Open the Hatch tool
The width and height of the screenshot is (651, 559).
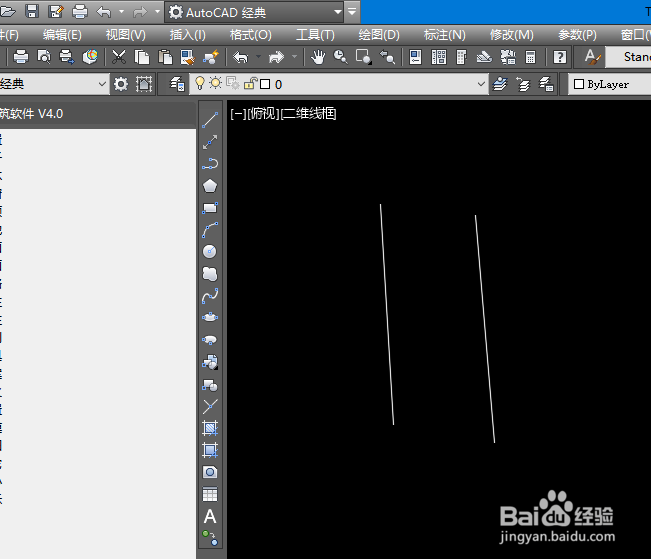(x=210, y=428)
